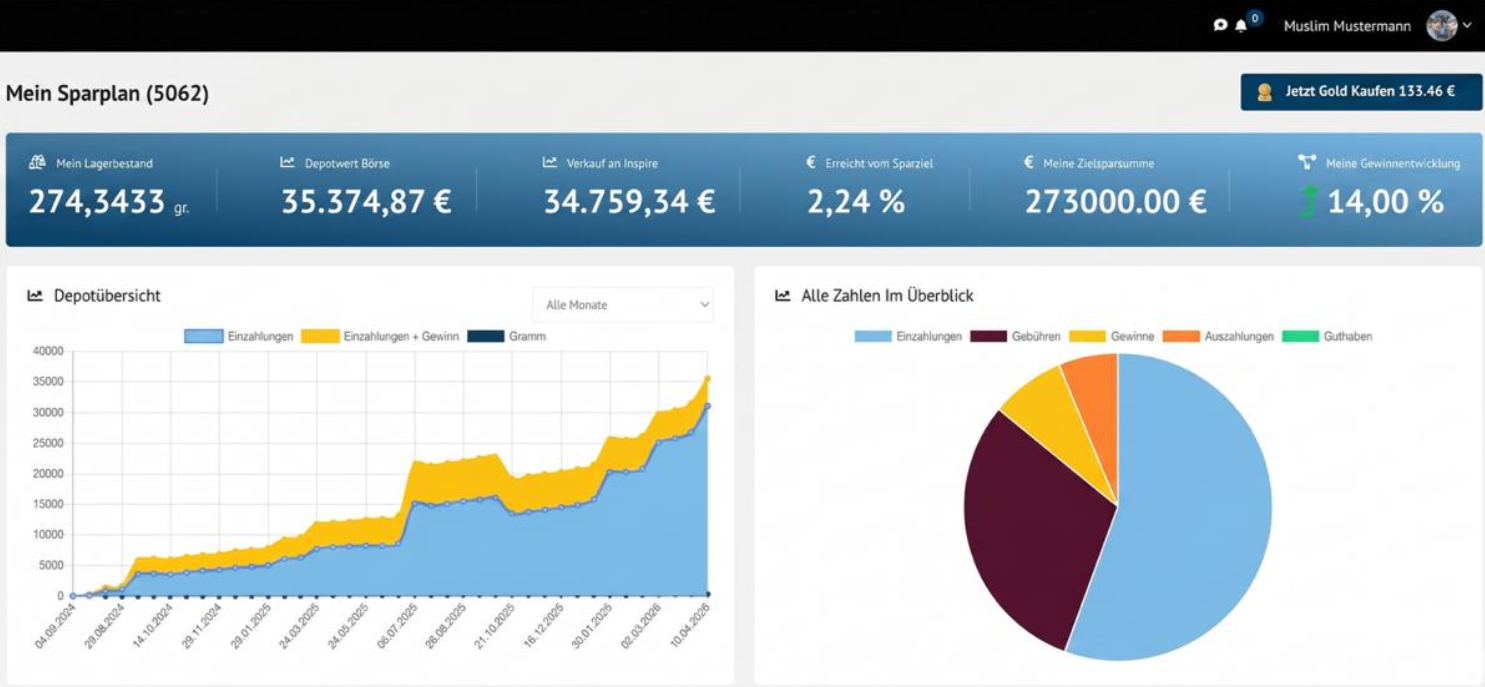
Task: Click the Jetzt Gold Kaufen button
Action: point(1362,92)
